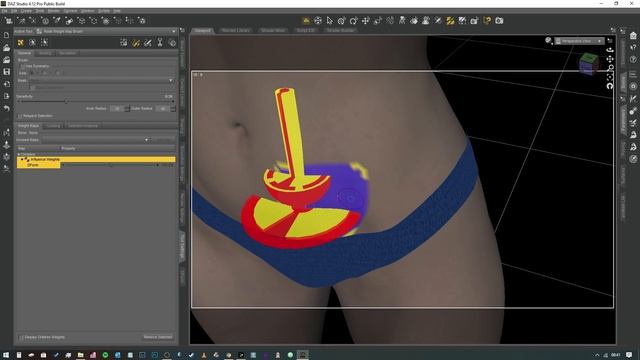The width and height of the screenshot is (640, 360).
Task: Open the Active Tool dropdown in Tool Settings
Action: [106, 31]
